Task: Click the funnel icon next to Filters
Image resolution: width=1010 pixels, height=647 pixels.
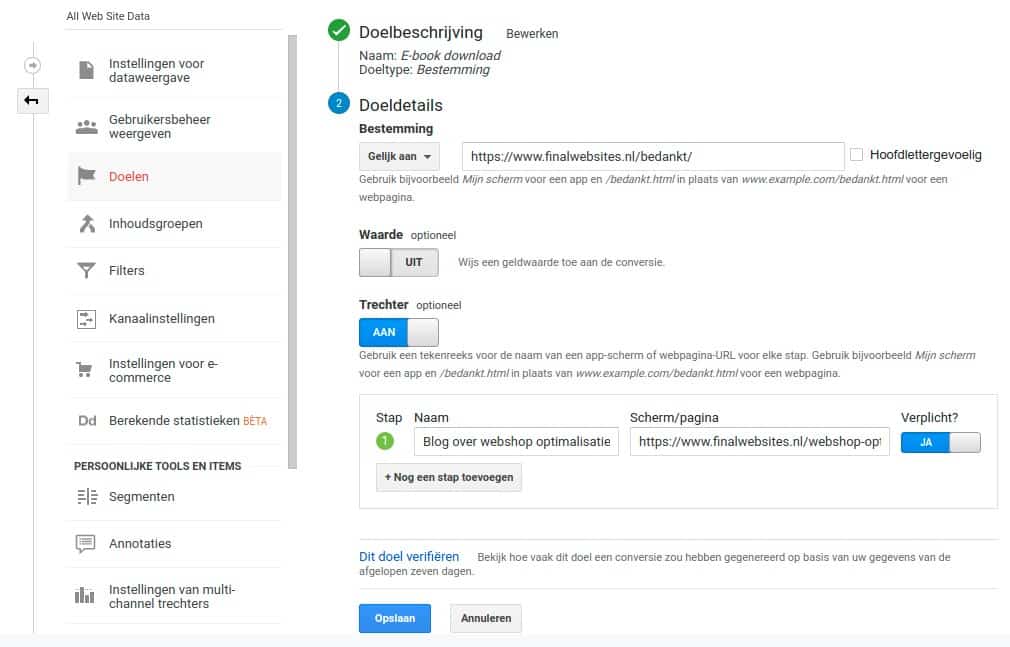Action: coord(87,270)
